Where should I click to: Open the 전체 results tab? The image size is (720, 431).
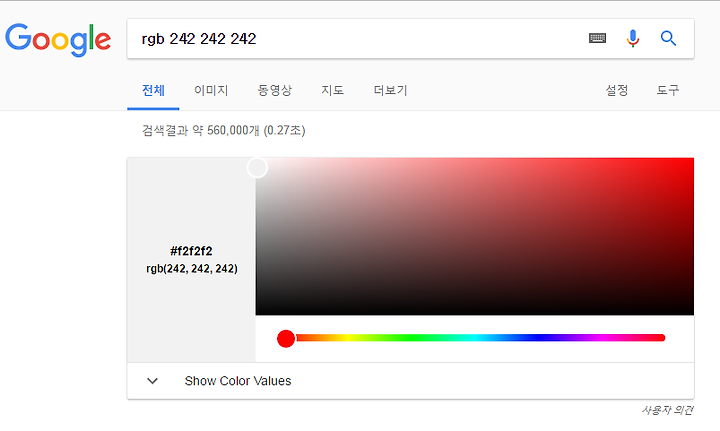tap(153, 90)
